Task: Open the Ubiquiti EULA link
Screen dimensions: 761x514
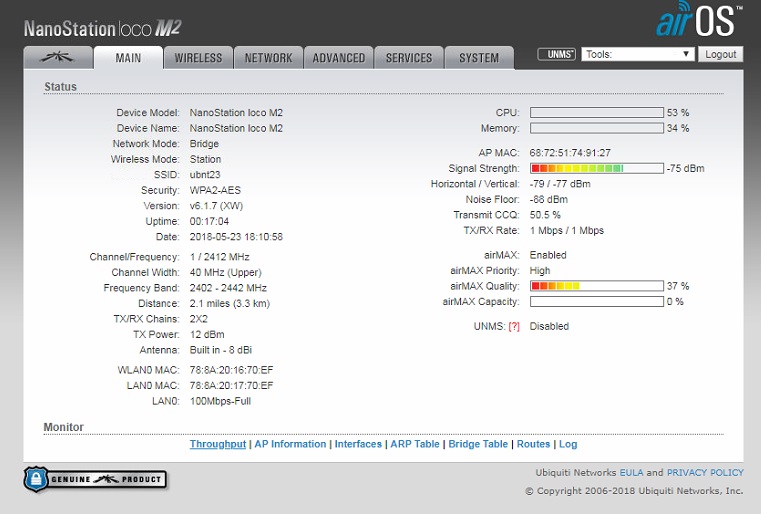Action: [x=631, y=473]
